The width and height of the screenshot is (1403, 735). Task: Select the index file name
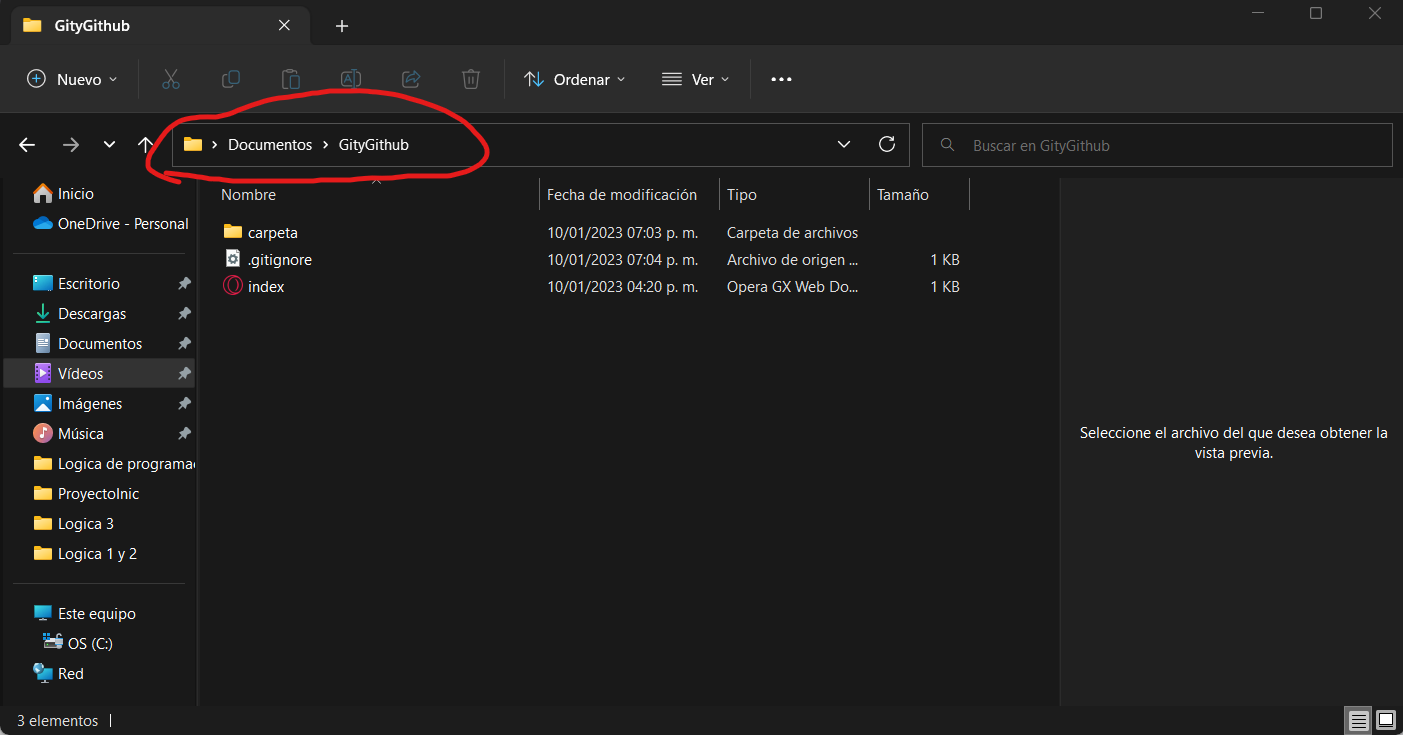tap(266, 287)
